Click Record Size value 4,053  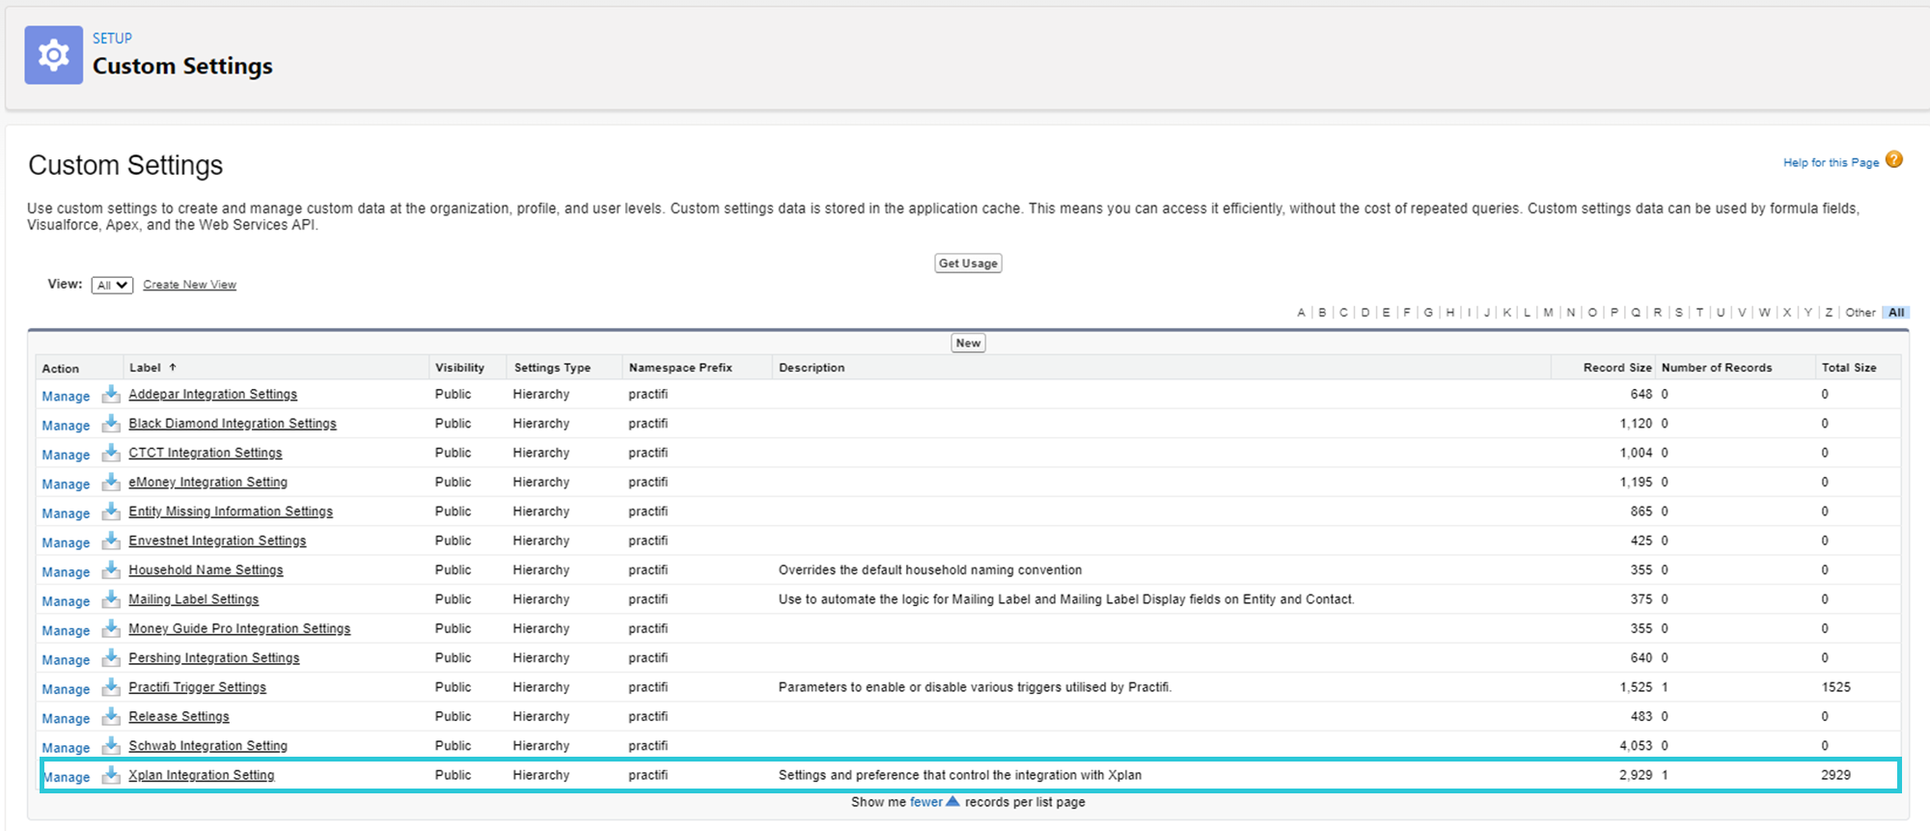point(1636,746)
